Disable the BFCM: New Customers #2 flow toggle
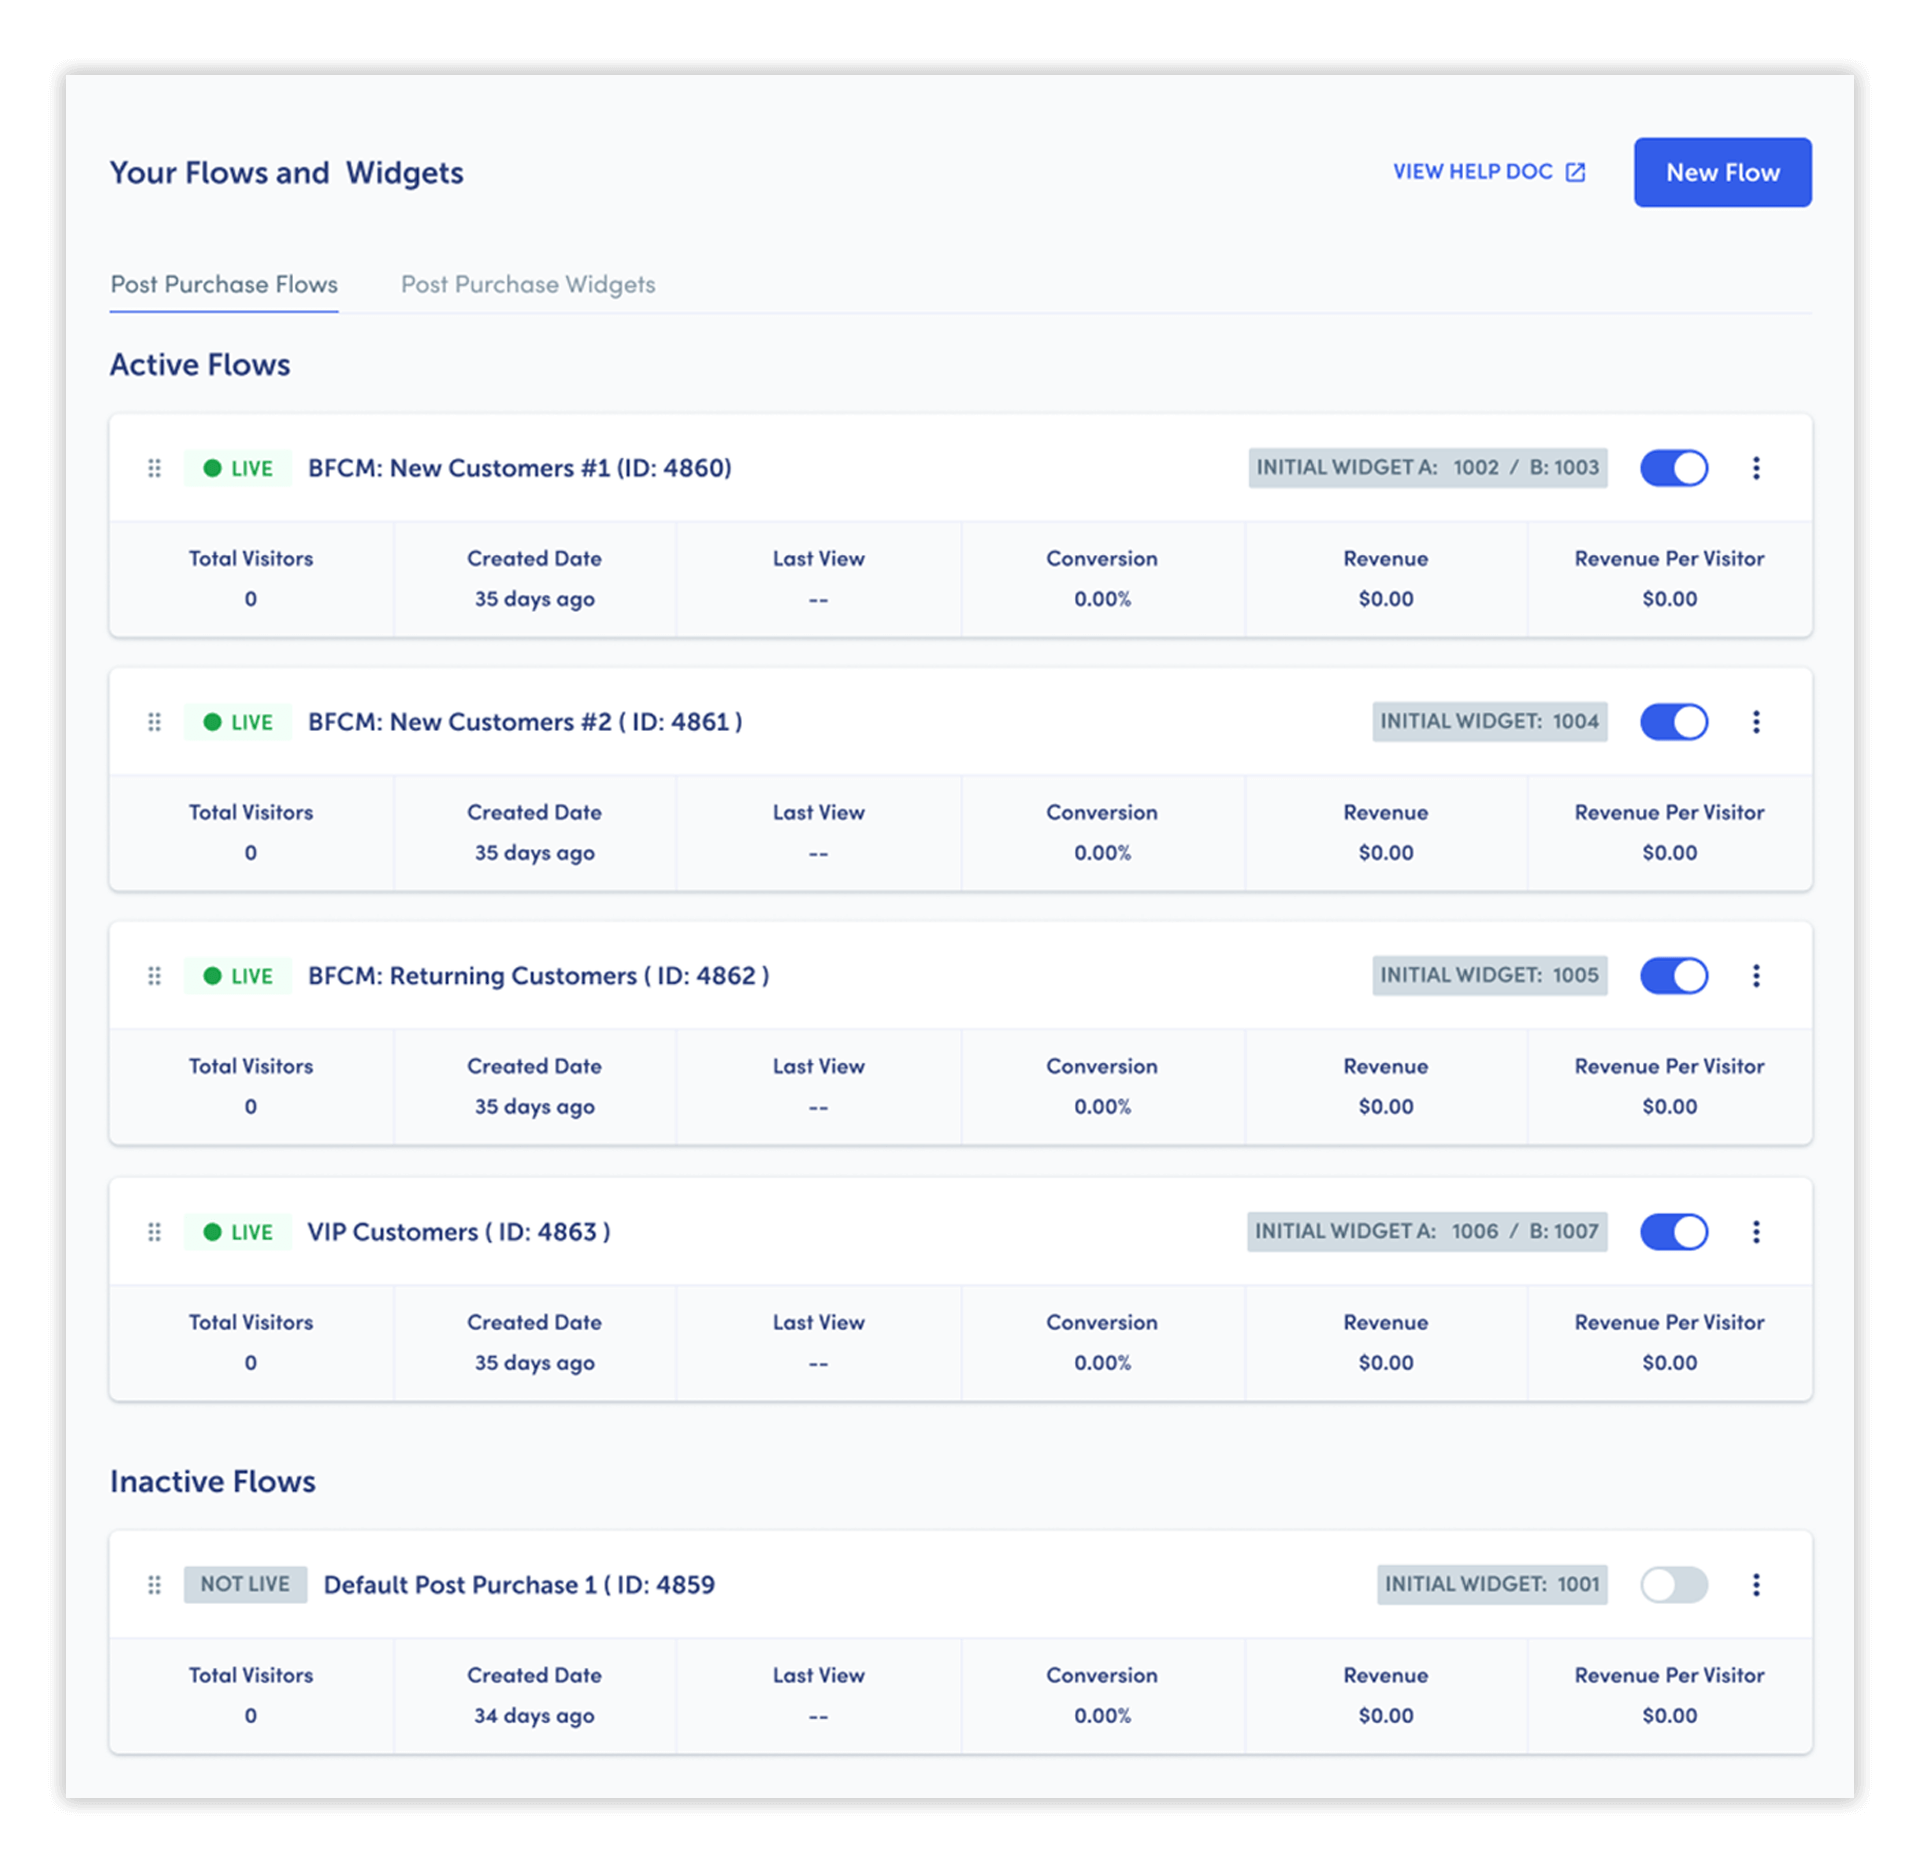Image resolution: width=1920 pixels, height=1875 pixels. pos(1674,722)
